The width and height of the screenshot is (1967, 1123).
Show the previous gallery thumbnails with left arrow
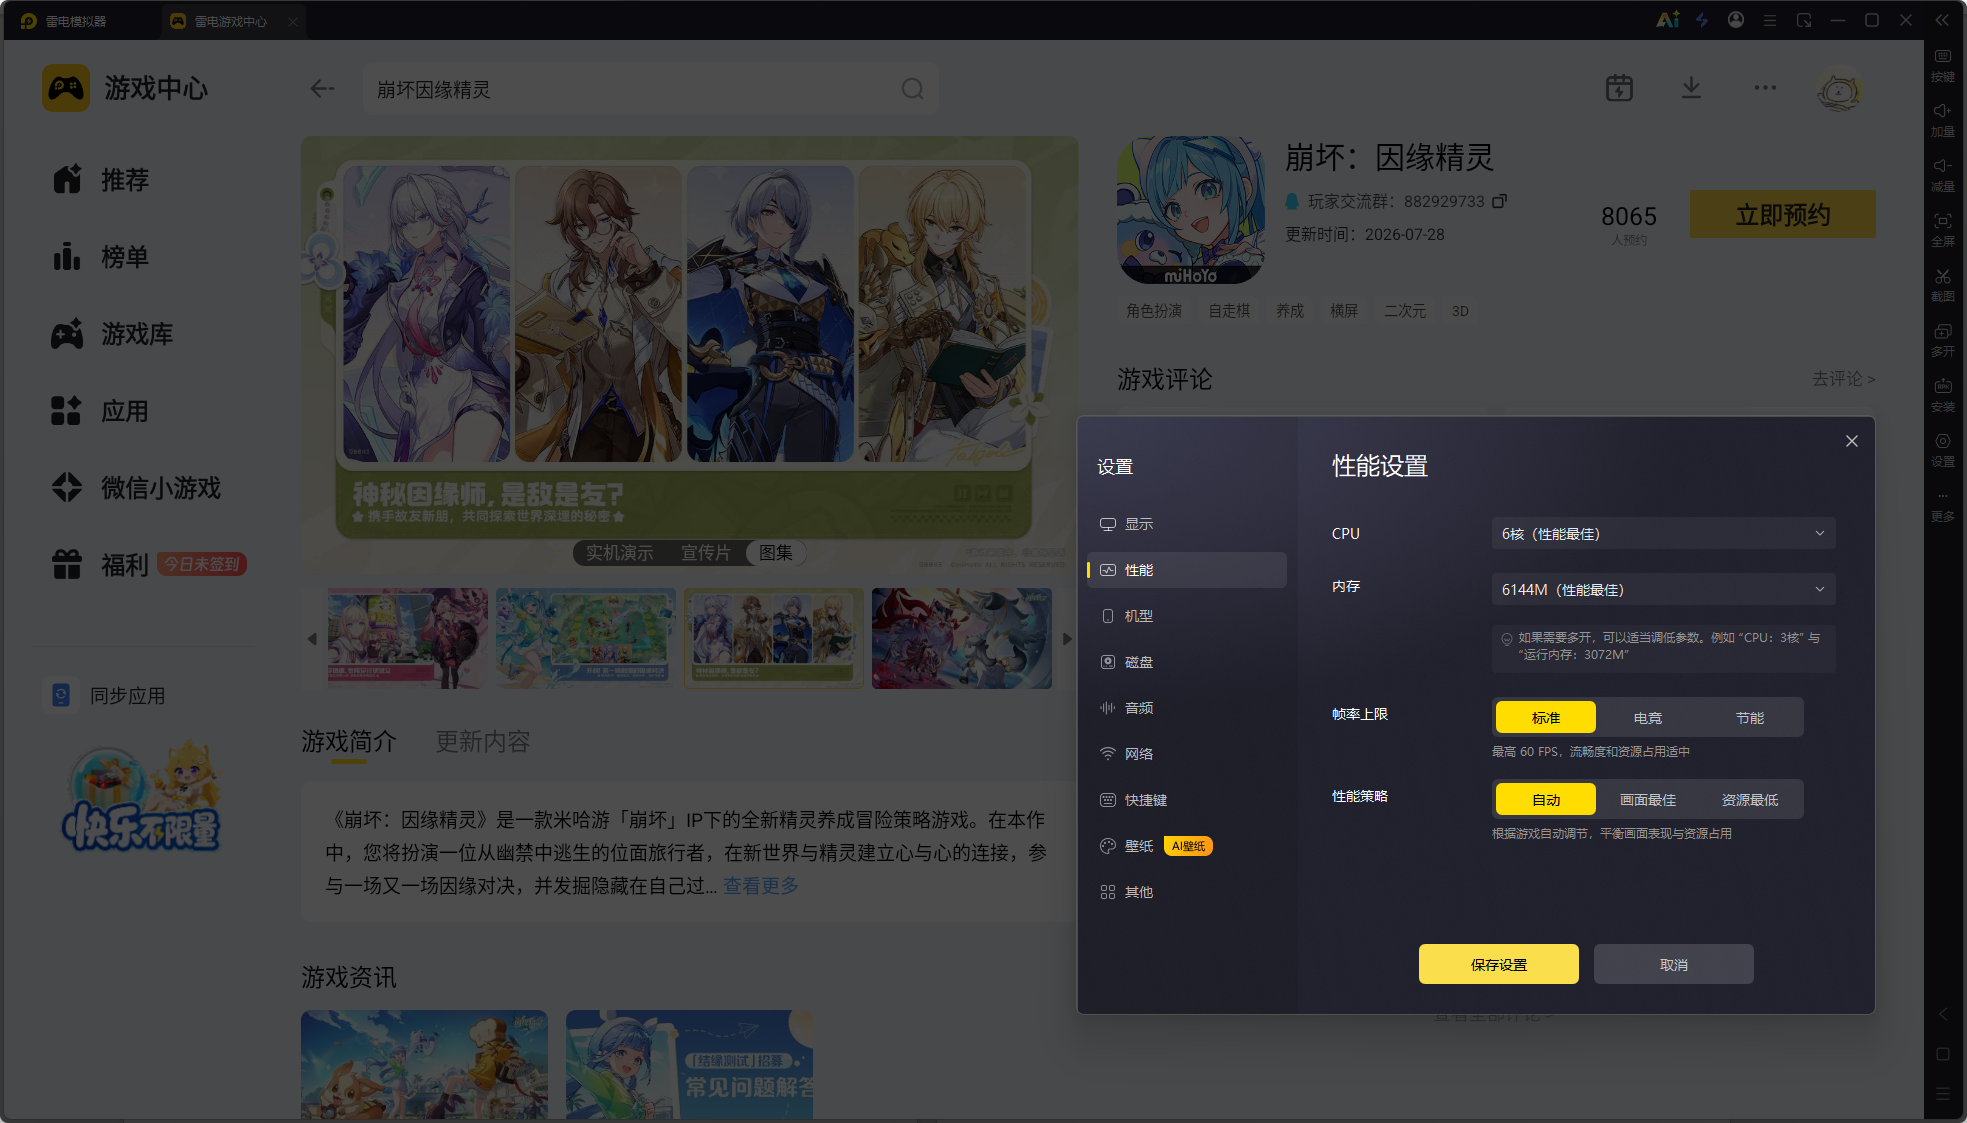click(312, 638)
